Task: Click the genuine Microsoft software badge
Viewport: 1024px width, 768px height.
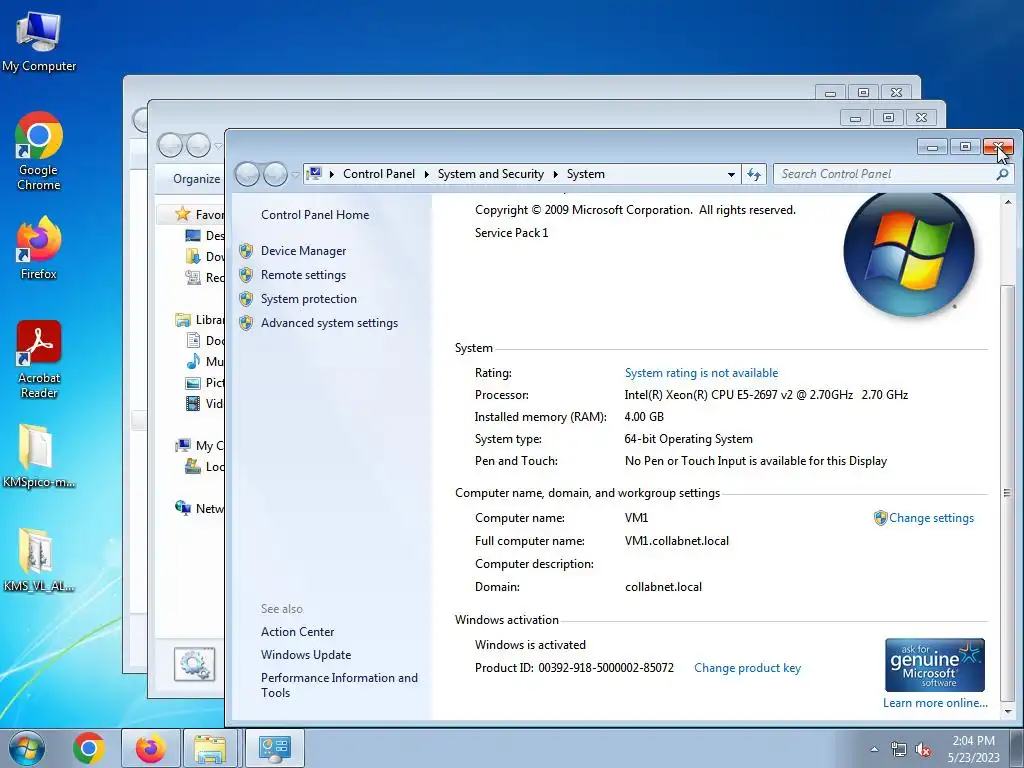Action: (x=935, y=665)
